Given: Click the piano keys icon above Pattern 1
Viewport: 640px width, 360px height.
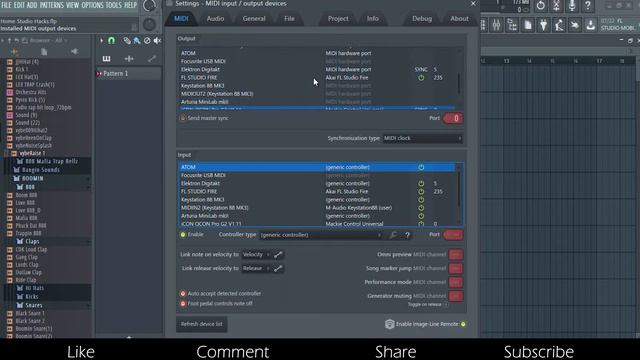Looking at the screenshot, I should coord(106,59).
